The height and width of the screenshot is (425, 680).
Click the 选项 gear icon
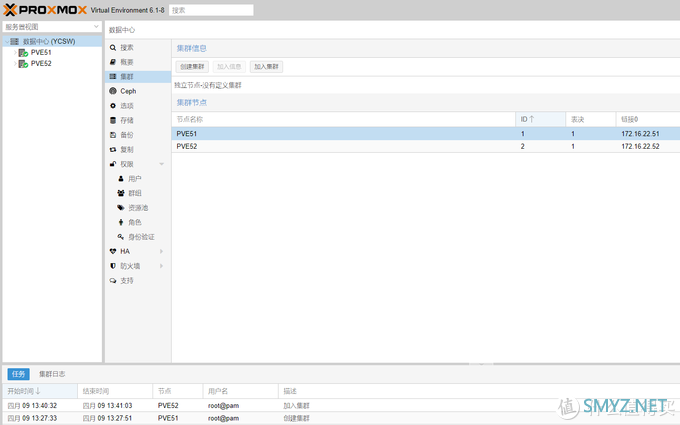tap(113, 106)
